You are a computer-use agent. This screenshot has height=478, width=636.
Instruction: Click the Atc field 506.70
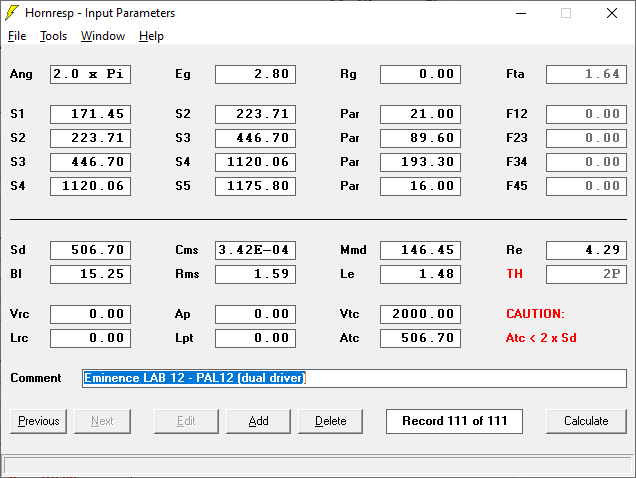420,338
